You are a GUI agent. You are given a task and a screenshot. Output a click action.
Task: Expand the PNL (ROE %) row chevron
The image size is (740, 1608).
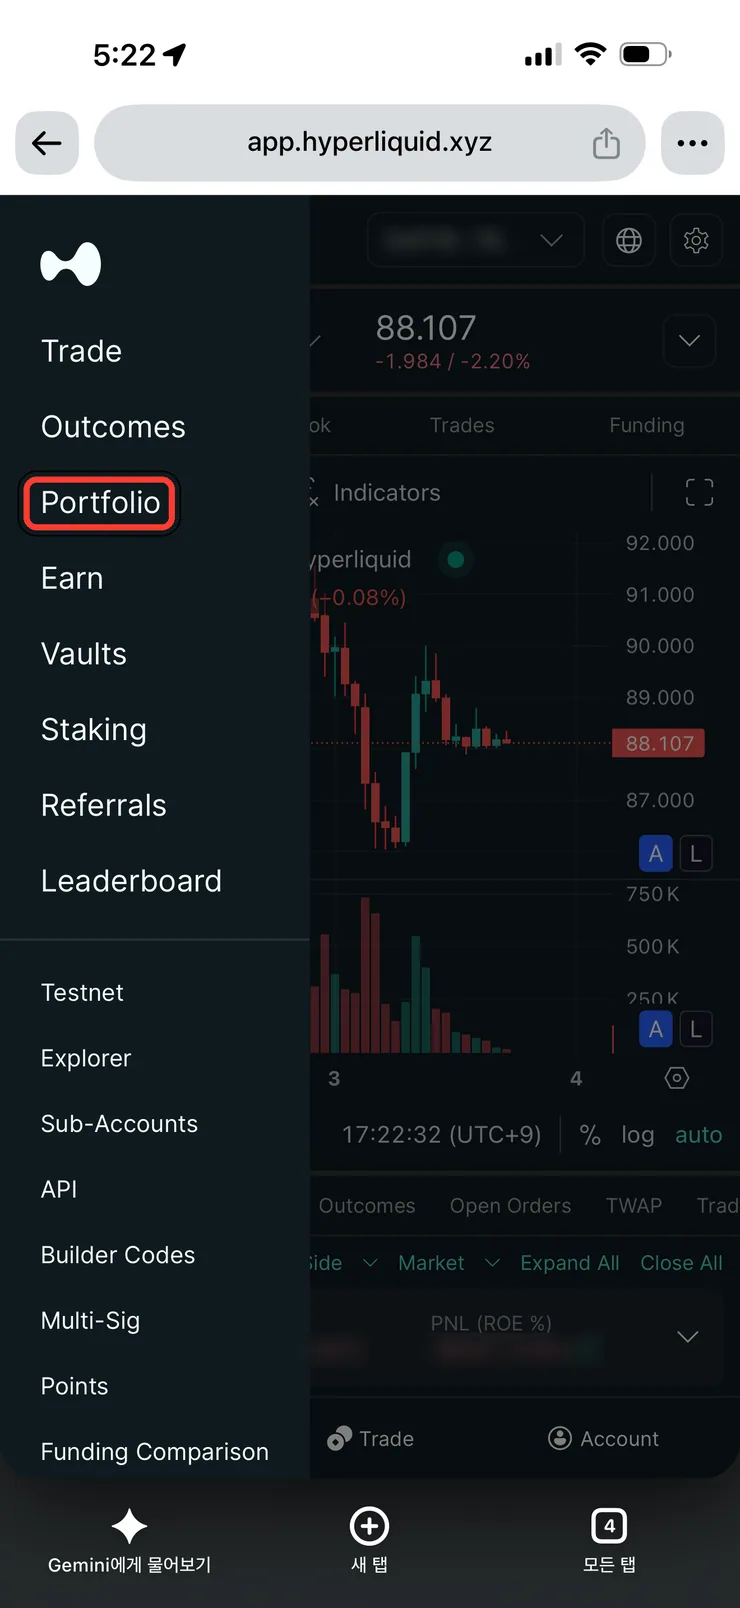pyautogui.click(x=688, y=1337)
